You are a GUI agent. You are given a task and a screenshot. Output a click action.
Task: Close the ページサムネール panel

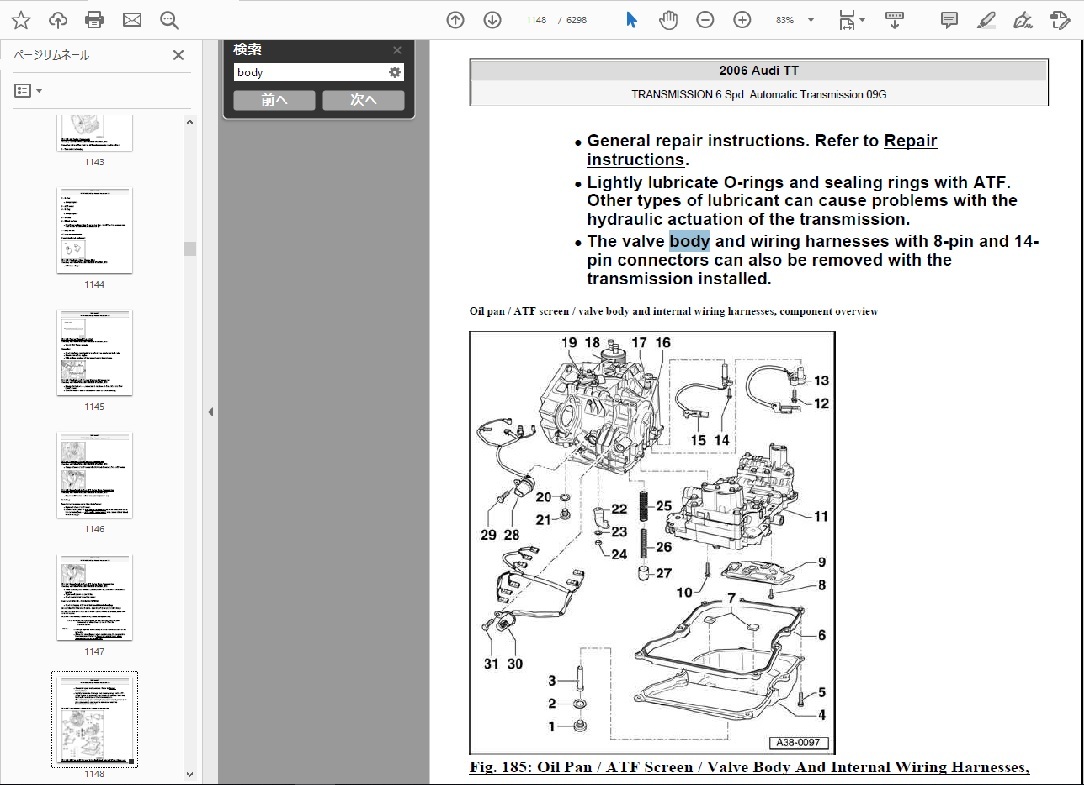click(x=178, y=55)
